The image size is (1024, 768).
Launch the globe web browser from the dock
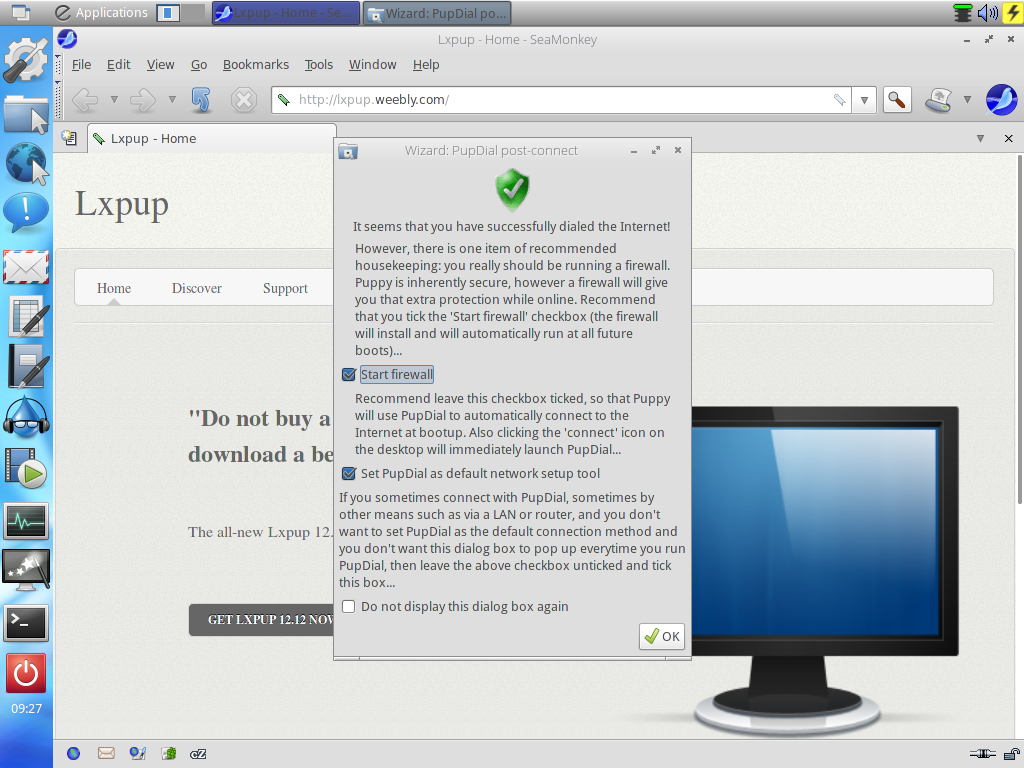pyautogui.click(x=26, y=163)
